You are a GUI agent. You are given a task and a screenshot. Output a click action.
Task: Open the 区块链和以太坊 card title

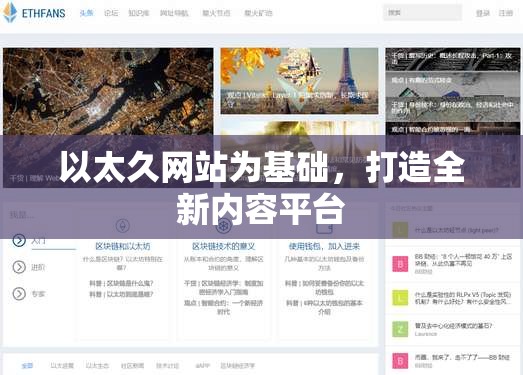[x=122, y=246]
